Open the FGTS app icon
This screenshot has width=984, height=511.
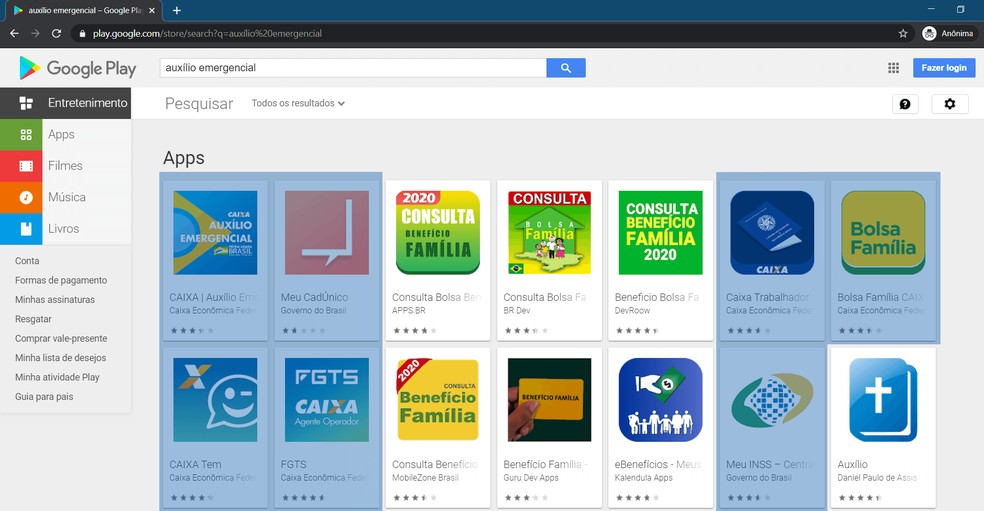[326, 400]
